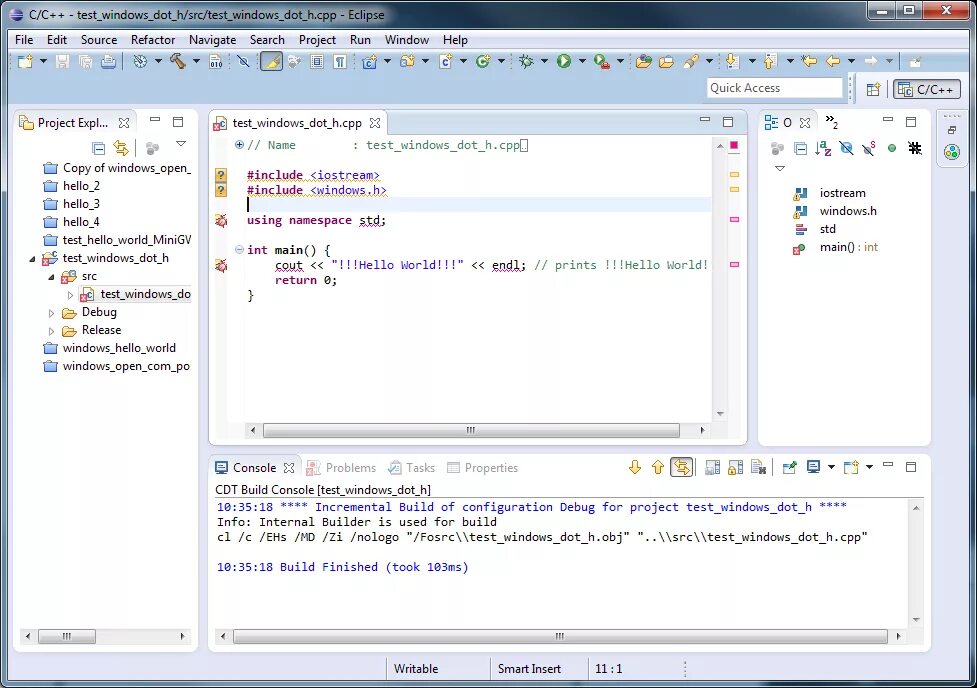Select the hello_3 project

point(81,204)
